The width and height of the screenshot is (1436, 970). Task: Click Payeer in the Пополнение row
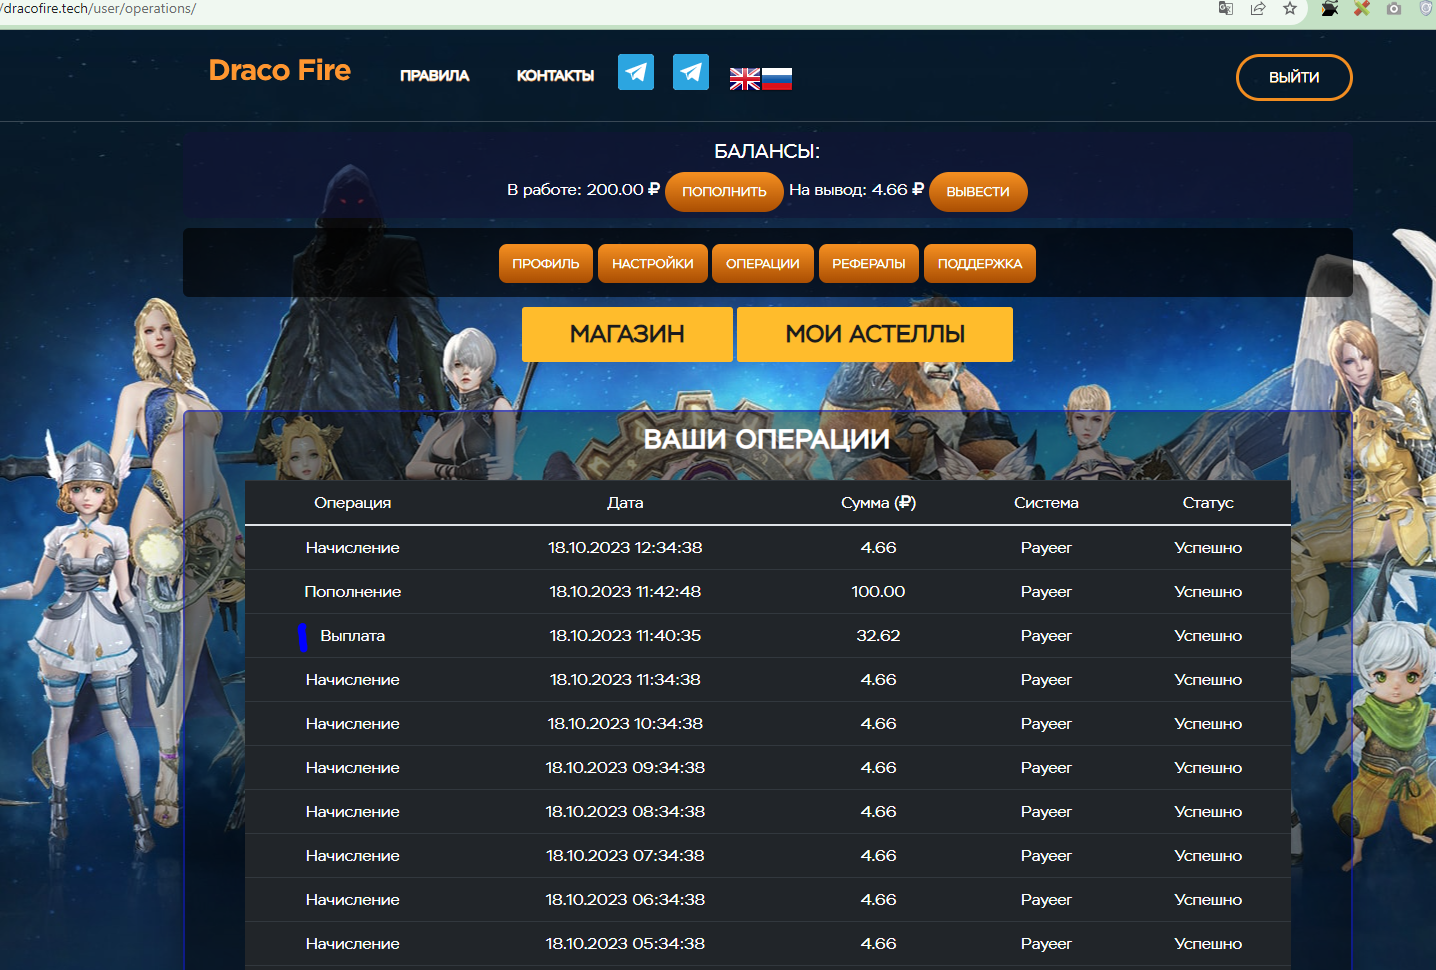1046,592
